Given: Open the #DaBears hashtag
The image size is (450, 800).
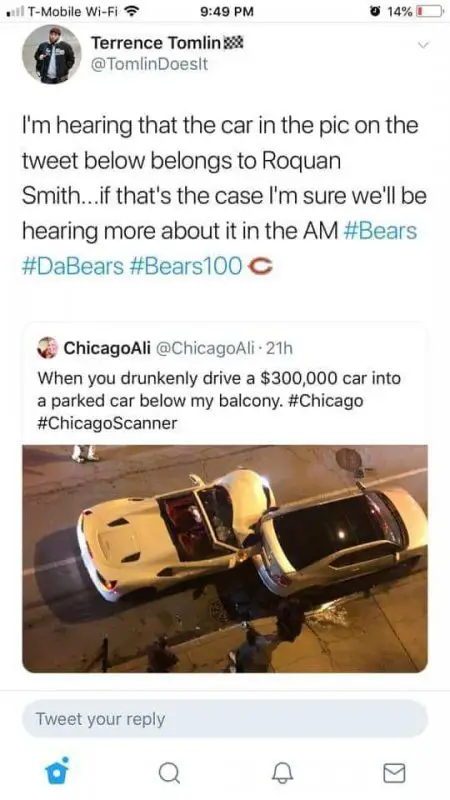Looking at the screenshot, I should [x=72, y=266].
